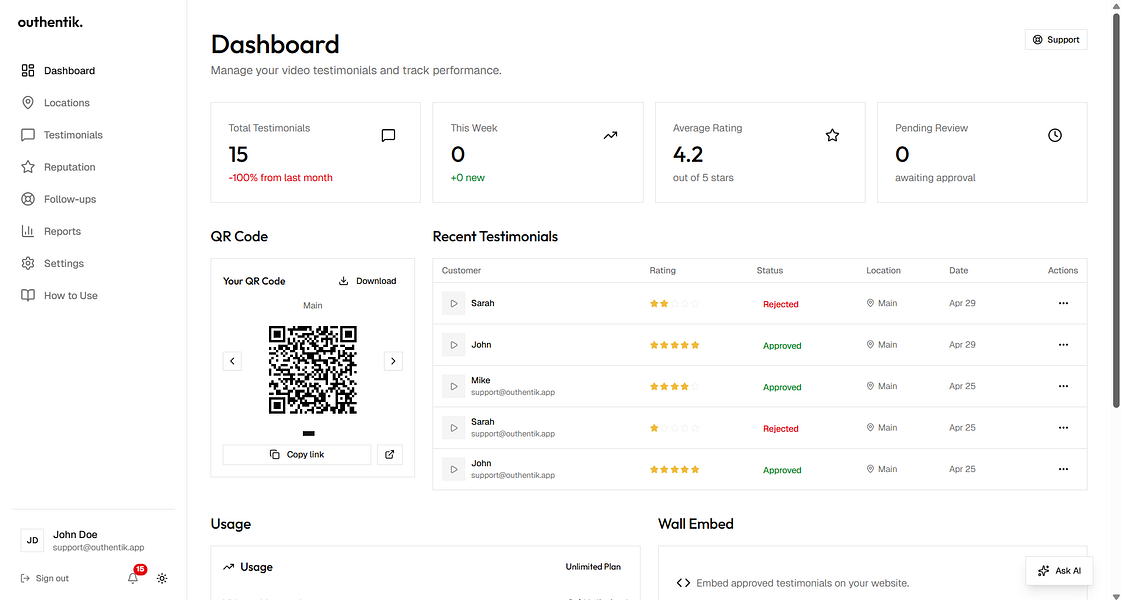This screenshot has width=1121, height=600.
Task: Click the Pending Review clock icon
Action: (x=1055, y=135)
